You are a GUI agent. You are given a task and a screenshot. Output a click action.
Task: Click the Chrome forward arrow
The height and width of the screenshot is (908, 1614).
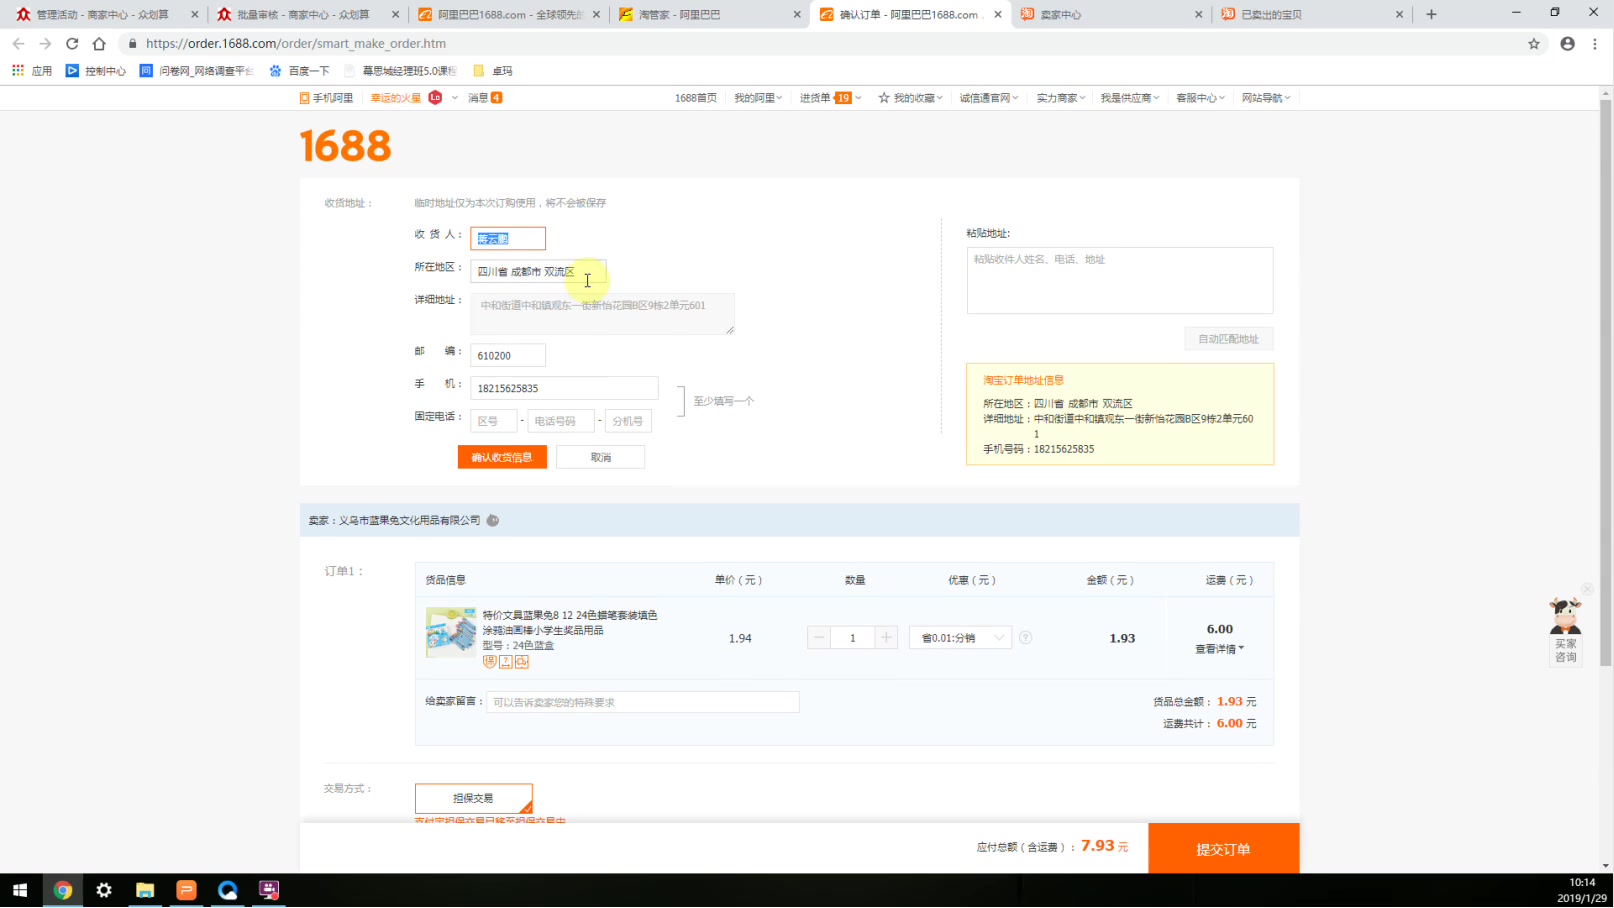click(x=45, y=44)
